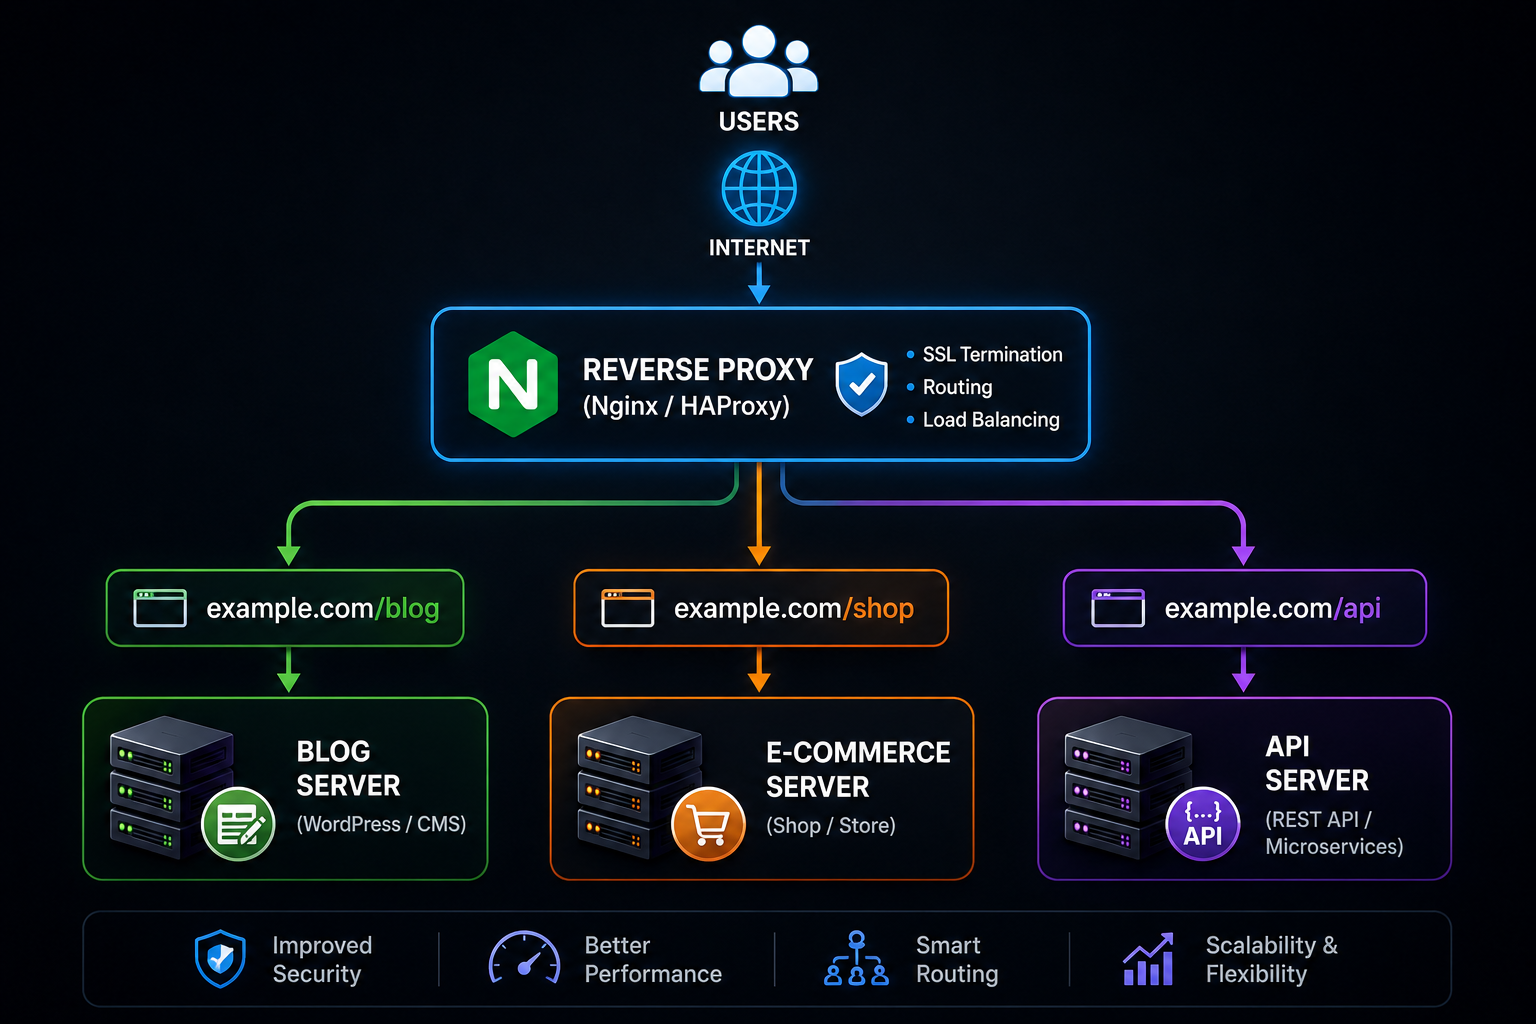1536x1024 pixels.
Task: Click the Improved Security shield icon
Action: (x=220, y=959)
